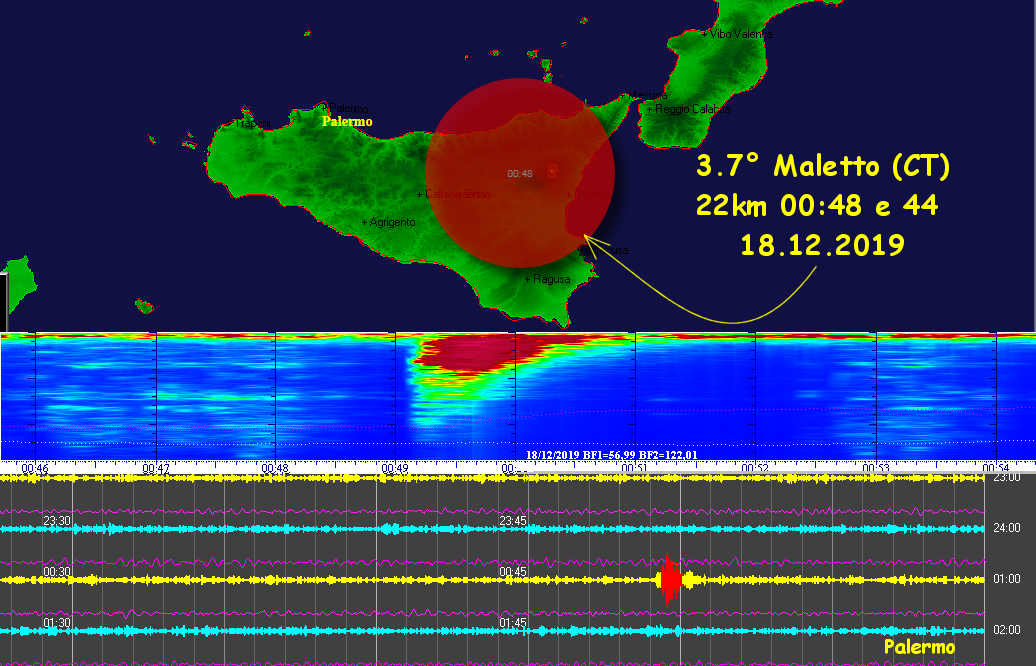The width and height of the screenshot is (1036, 666).
Task: Select the 00:49 spectrogram time tick
Action: tap(395, 467)
